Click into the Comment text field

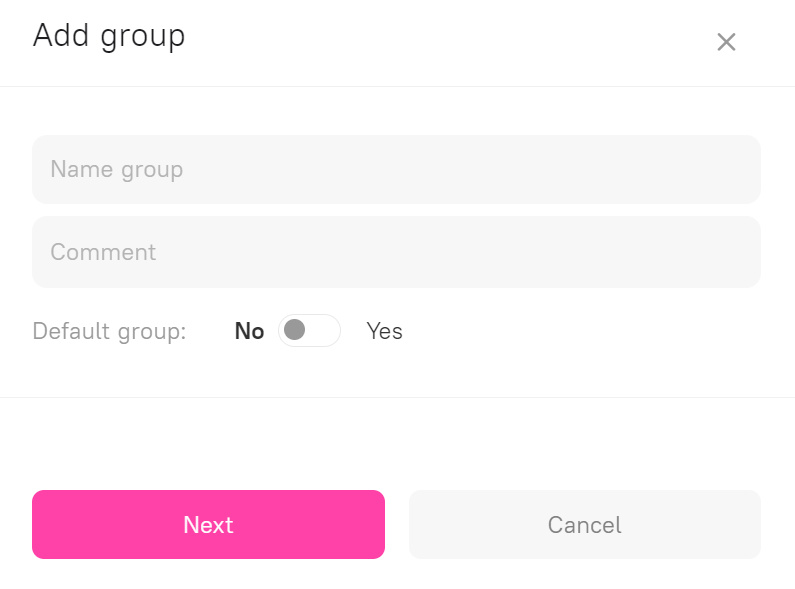tap(396, 252)
